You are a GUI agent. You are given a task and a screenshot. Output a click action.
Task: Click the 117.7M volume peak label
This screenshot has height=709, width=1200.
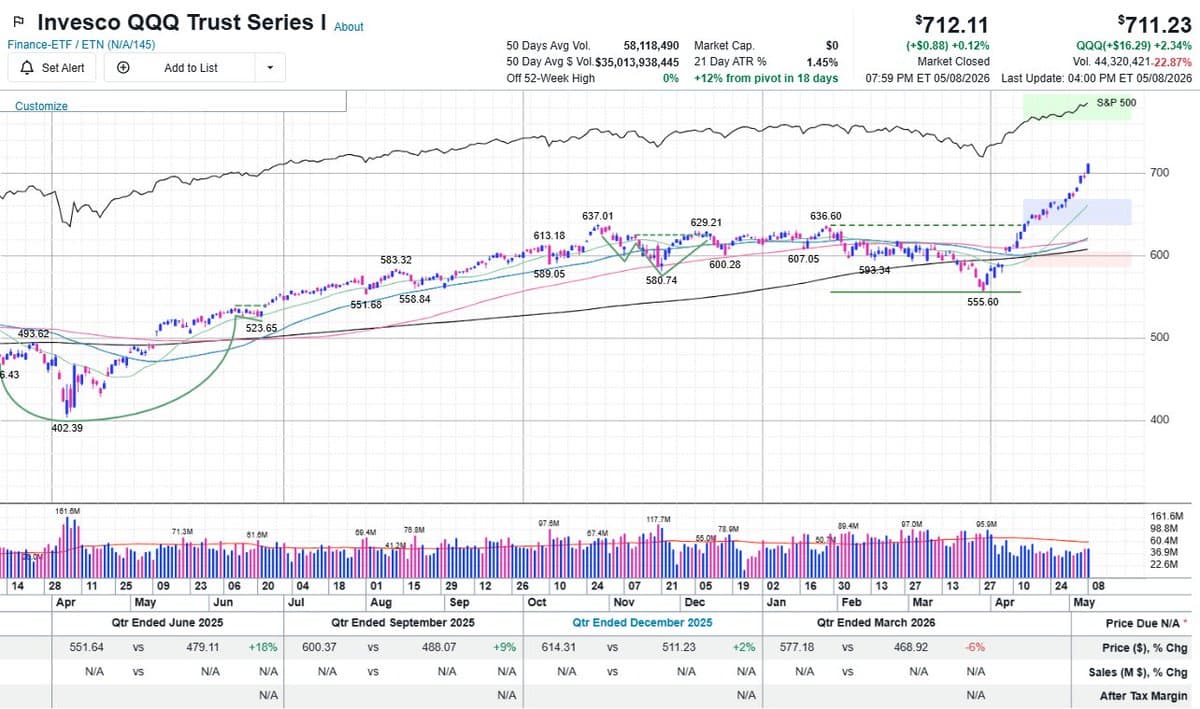pyautogui.click(x=658, y=520)
